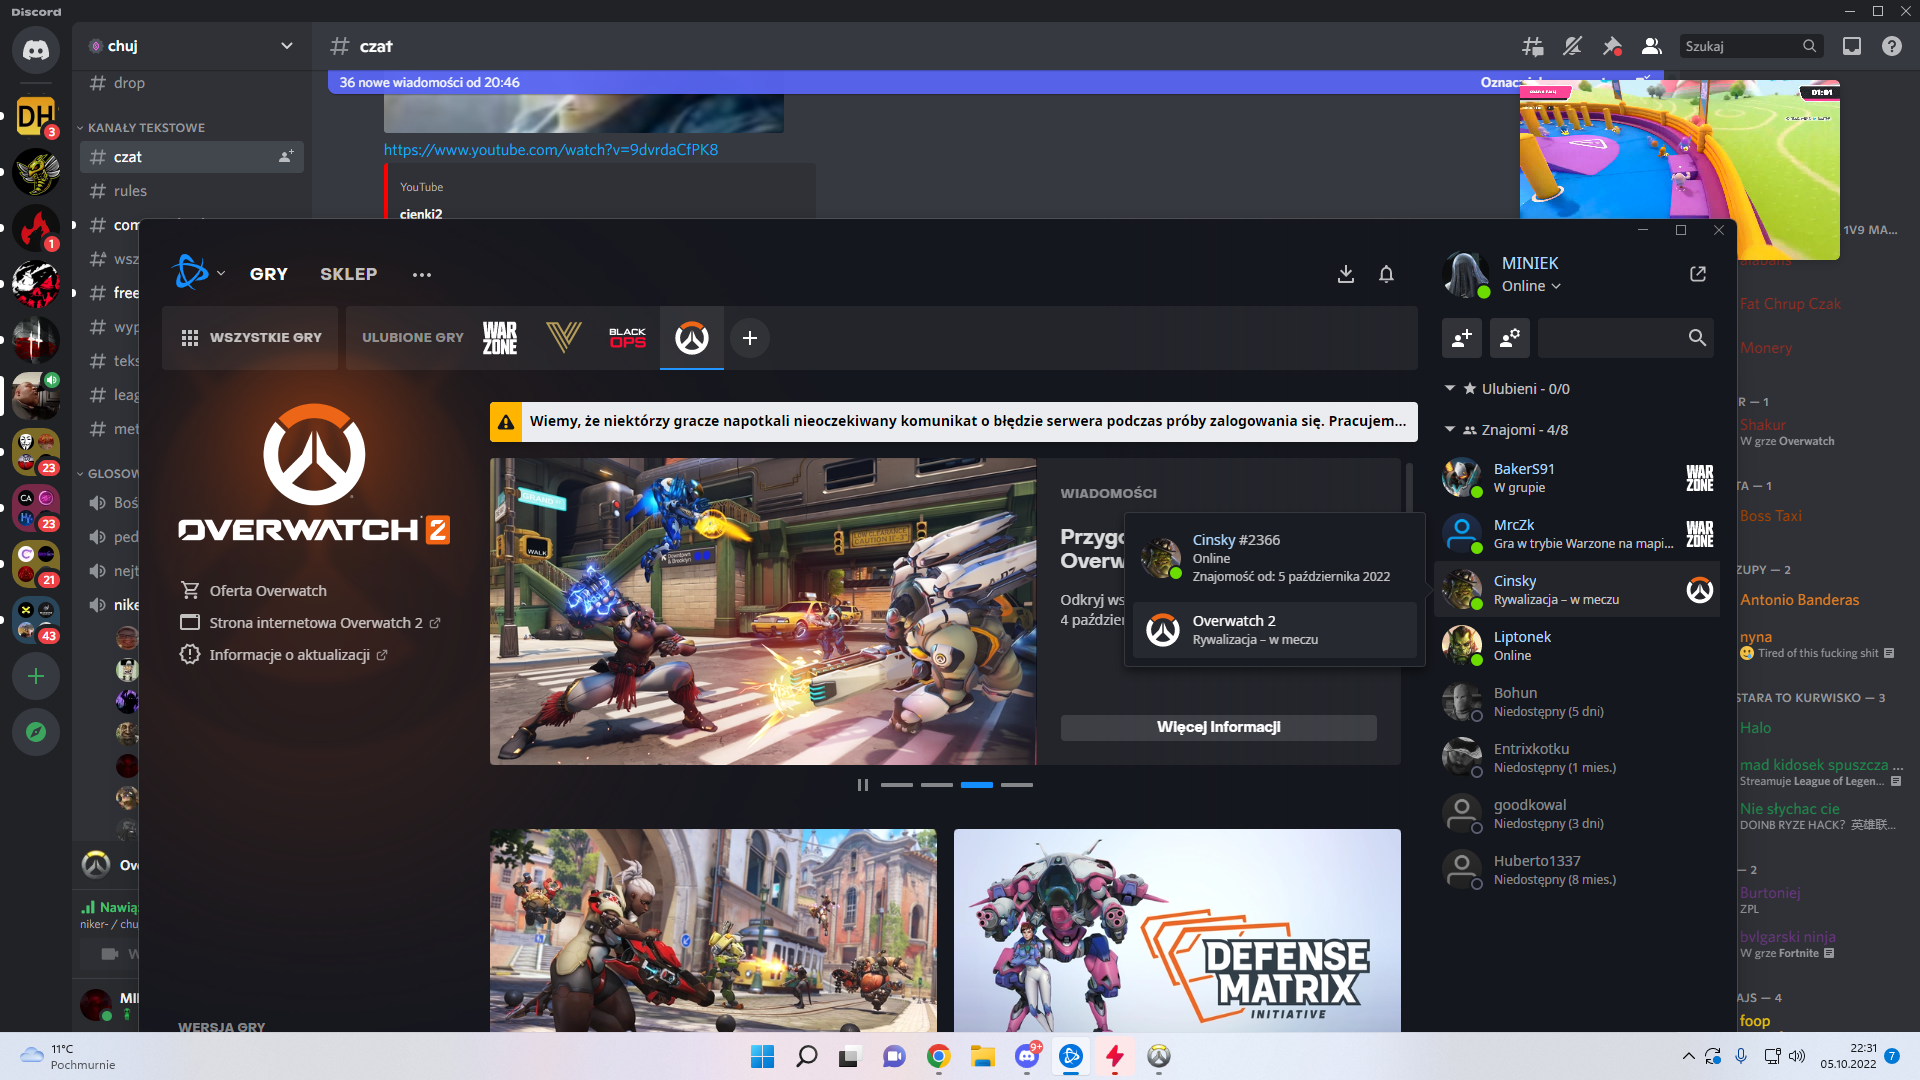Select the Black Ops game icon
Viewport: 1920px width, 1080px height.
(x=628, y=338)
